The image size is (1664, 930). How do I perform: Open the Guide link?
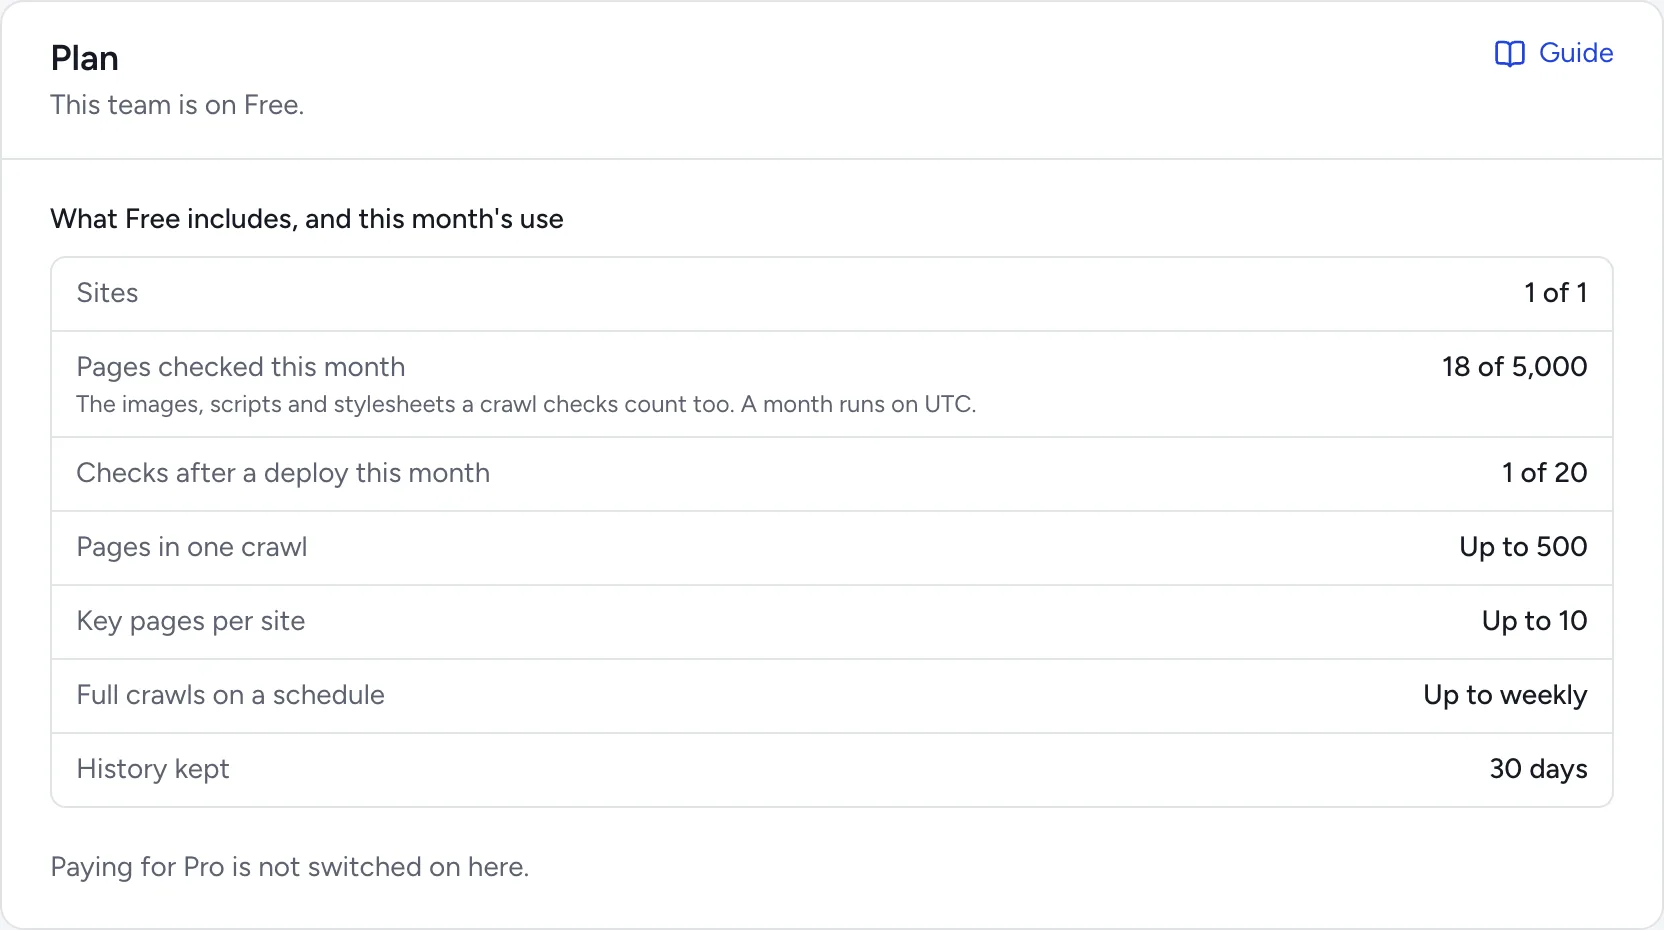click(x=1553, y=53)
